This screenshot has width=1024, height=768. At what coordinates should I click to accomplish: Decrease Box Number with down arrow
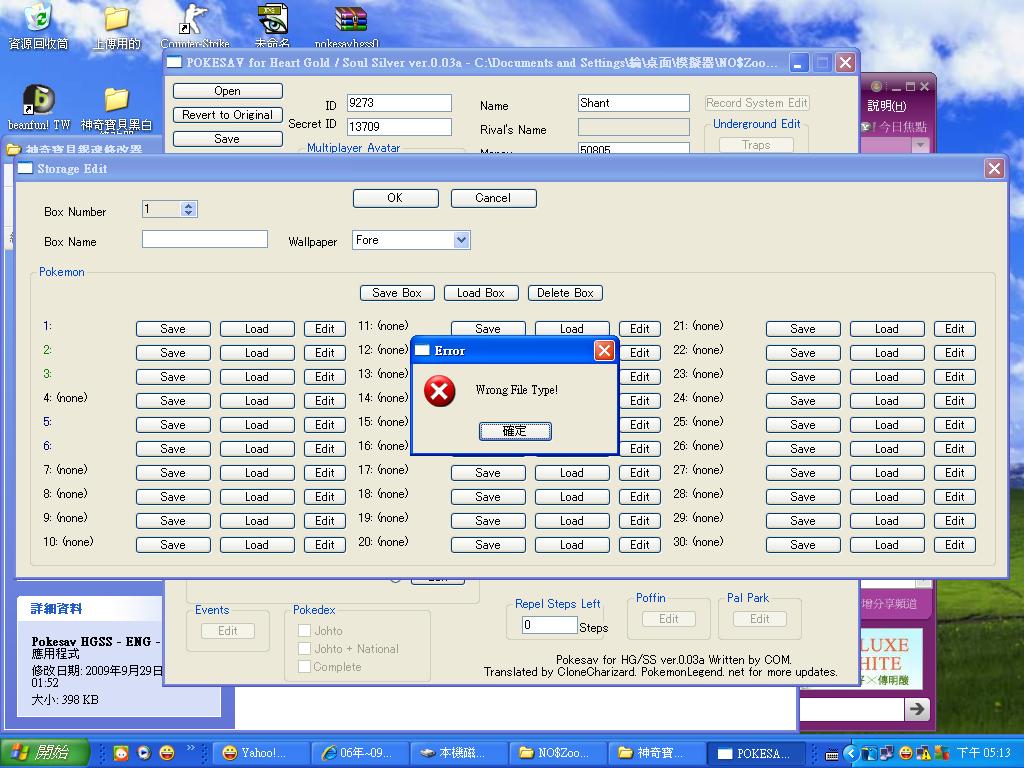pyautogui.click(x=189, y=213)
